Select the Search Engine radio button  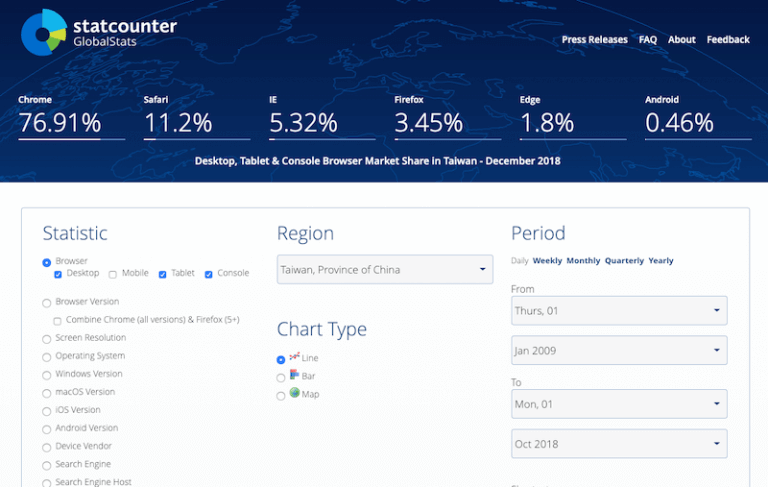tap(47, 466)
